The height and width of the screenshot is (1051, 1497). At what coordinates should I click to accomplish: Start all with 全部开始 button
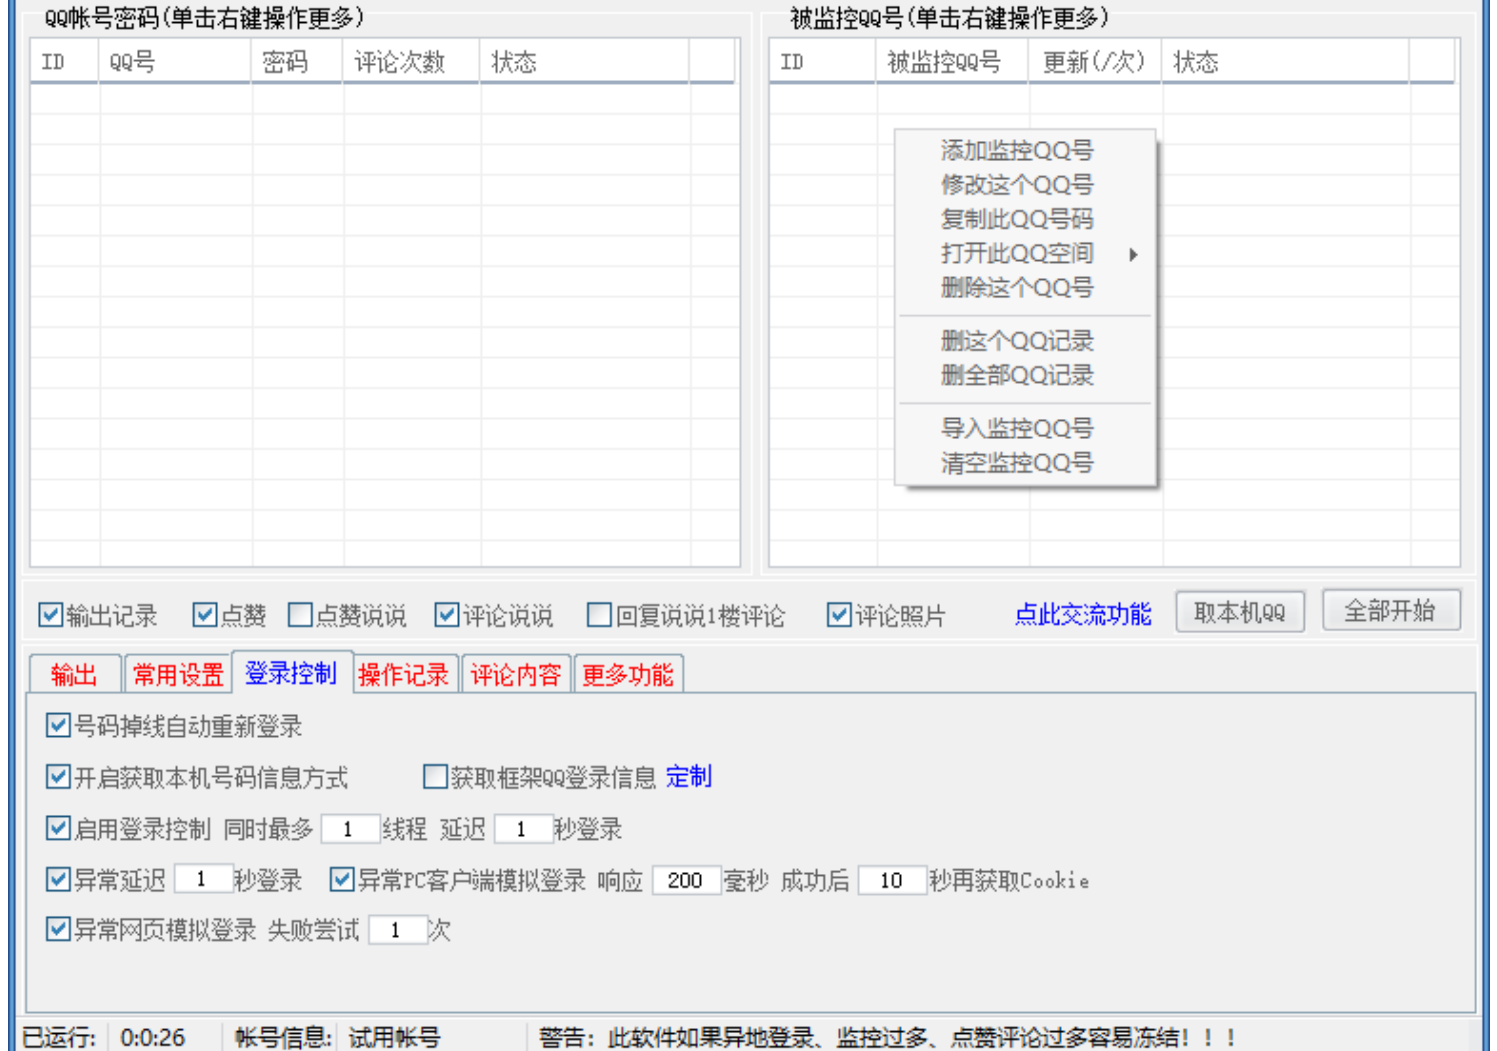1391,610
